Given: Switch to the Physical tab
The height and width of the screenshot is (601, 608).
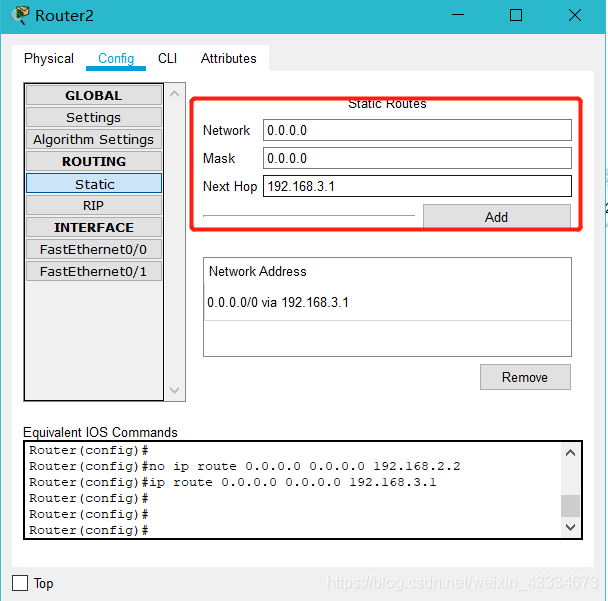Looking at the screenshot, I should (49, 59).
